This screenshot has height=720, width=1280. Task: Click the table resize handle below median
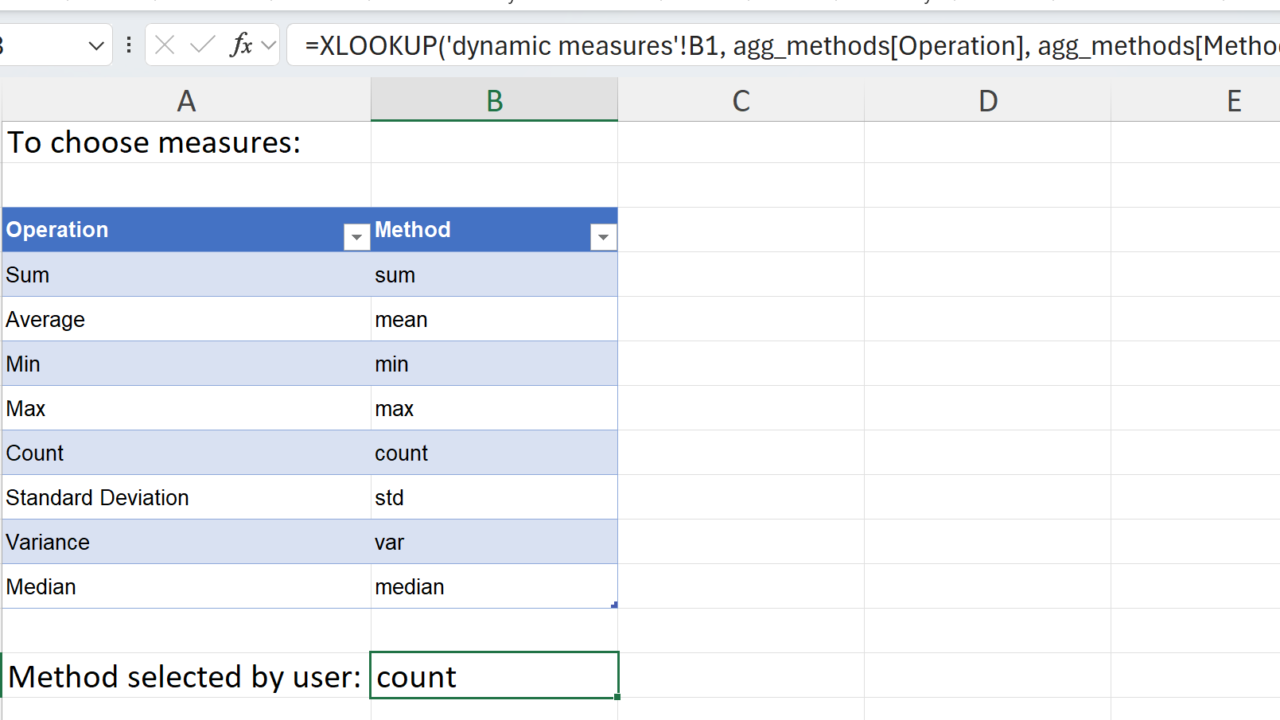point(614,605)
